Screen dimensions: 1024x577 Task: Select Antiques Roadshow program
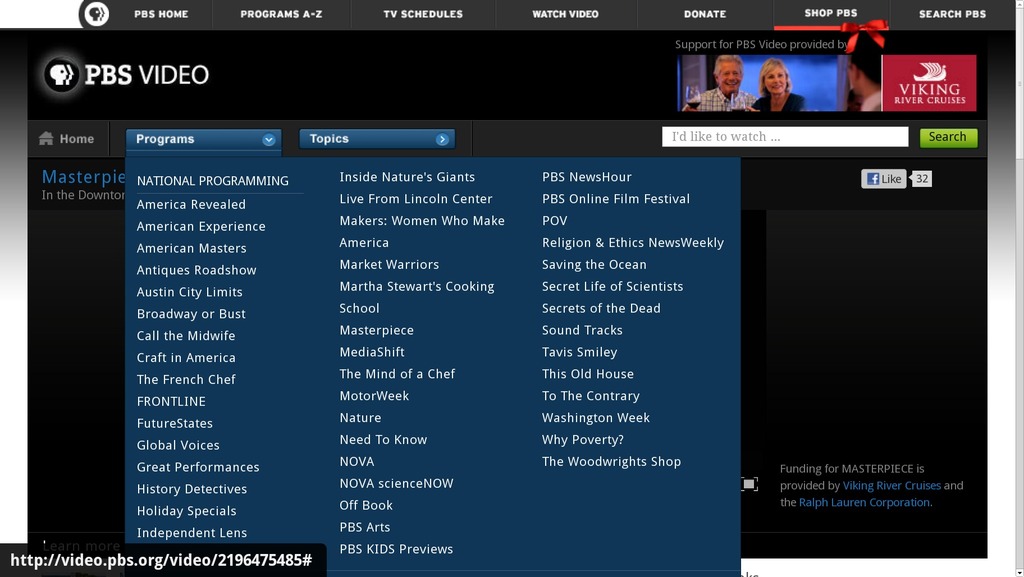197,270
